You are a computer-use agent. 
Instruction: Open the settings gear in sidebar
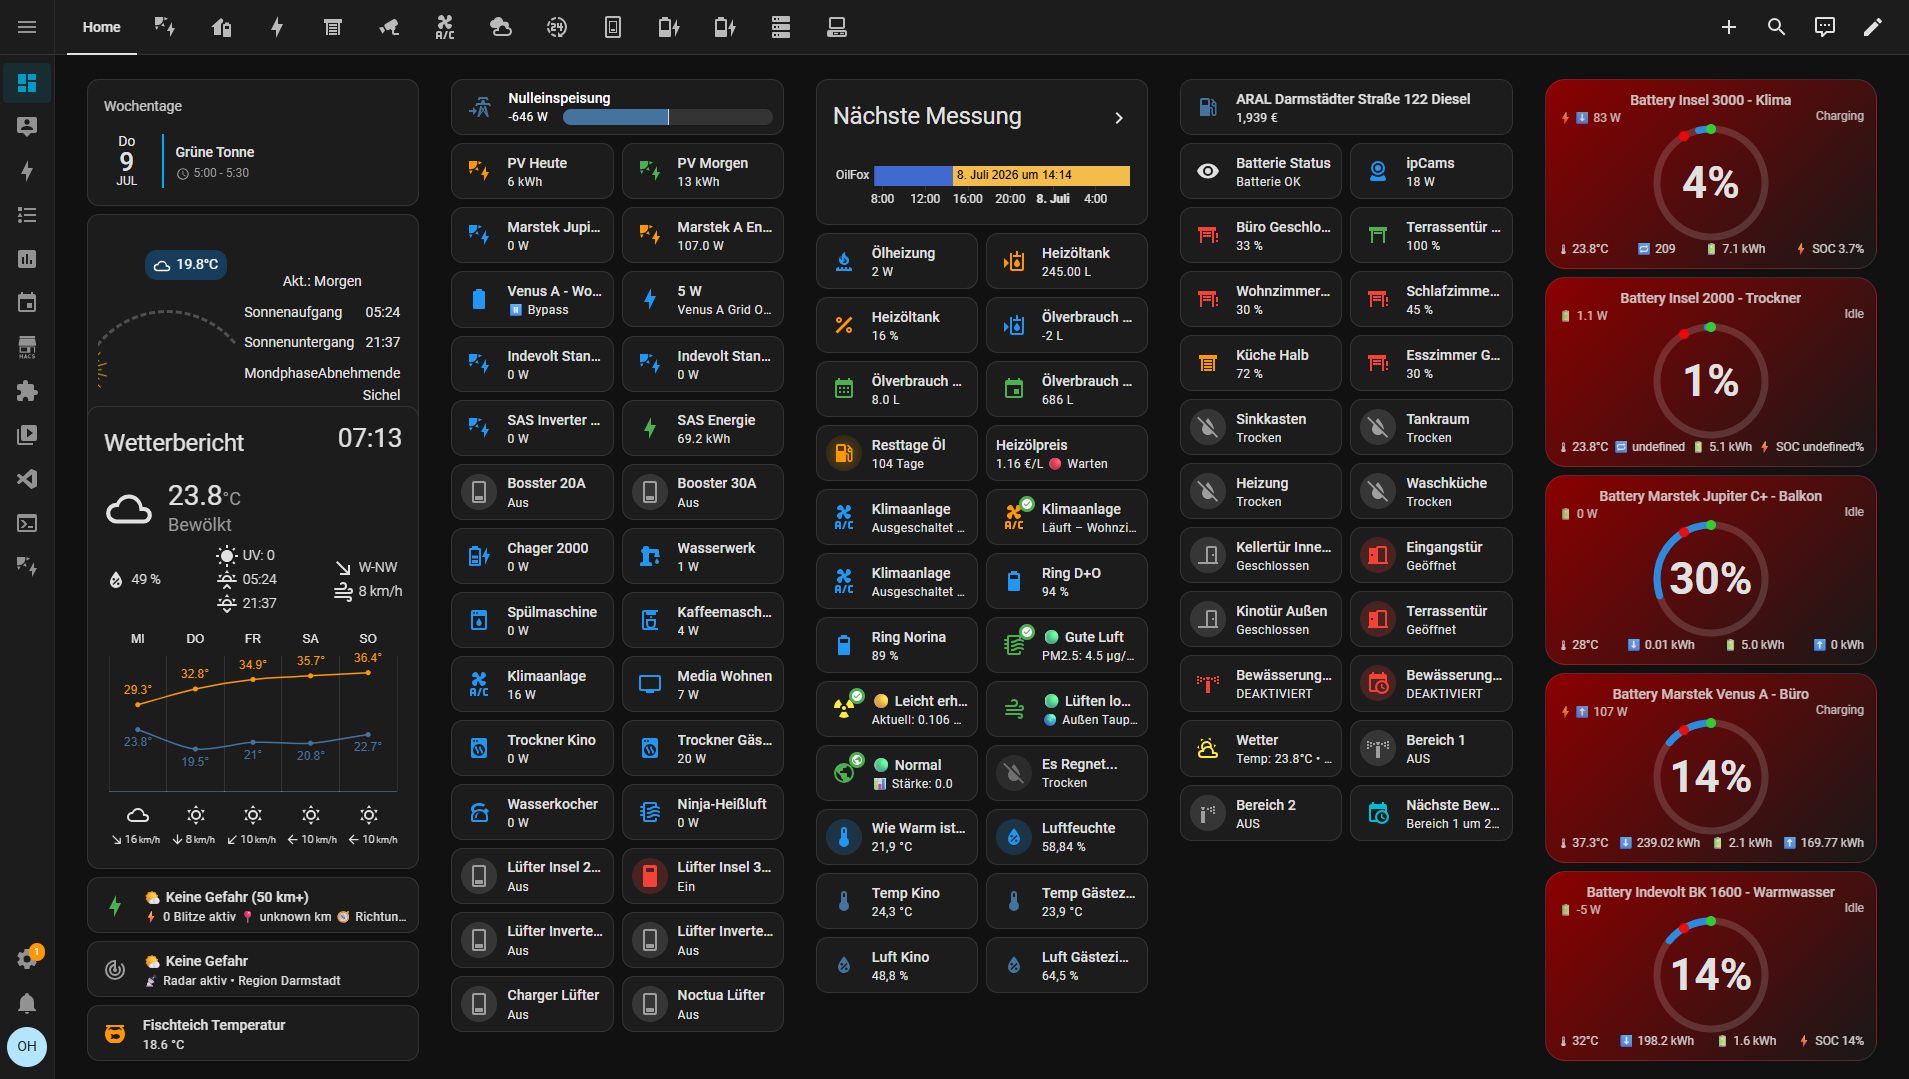(27, 959)
